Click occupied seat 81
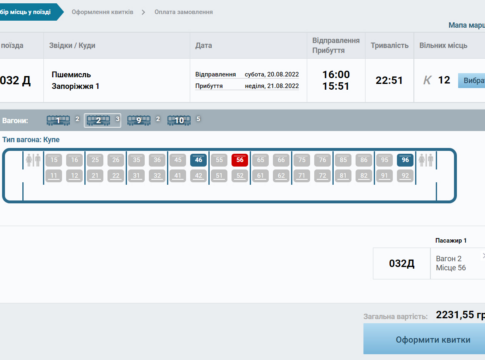 point(343,176)
